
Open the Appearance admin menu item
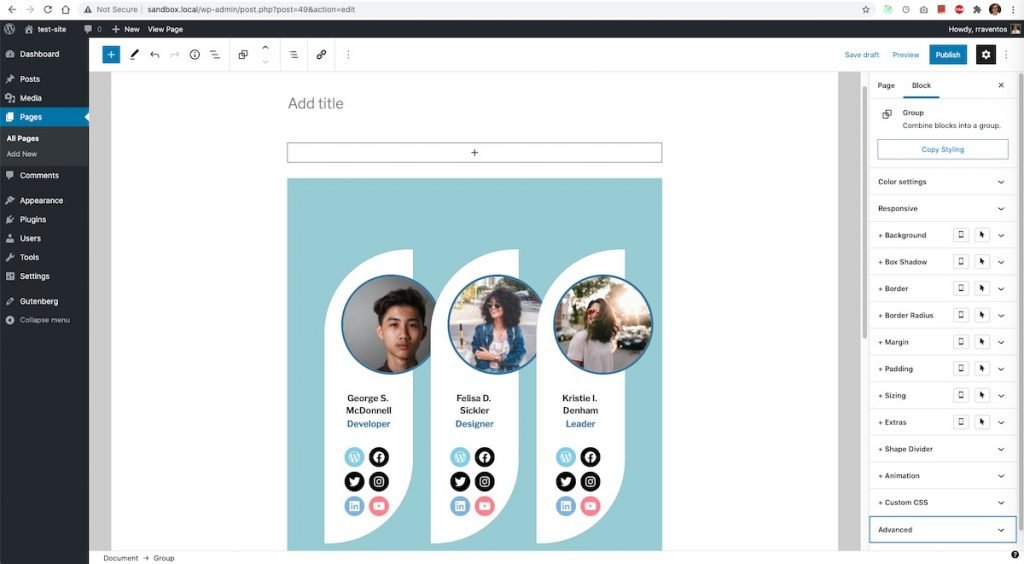(41, 200)
